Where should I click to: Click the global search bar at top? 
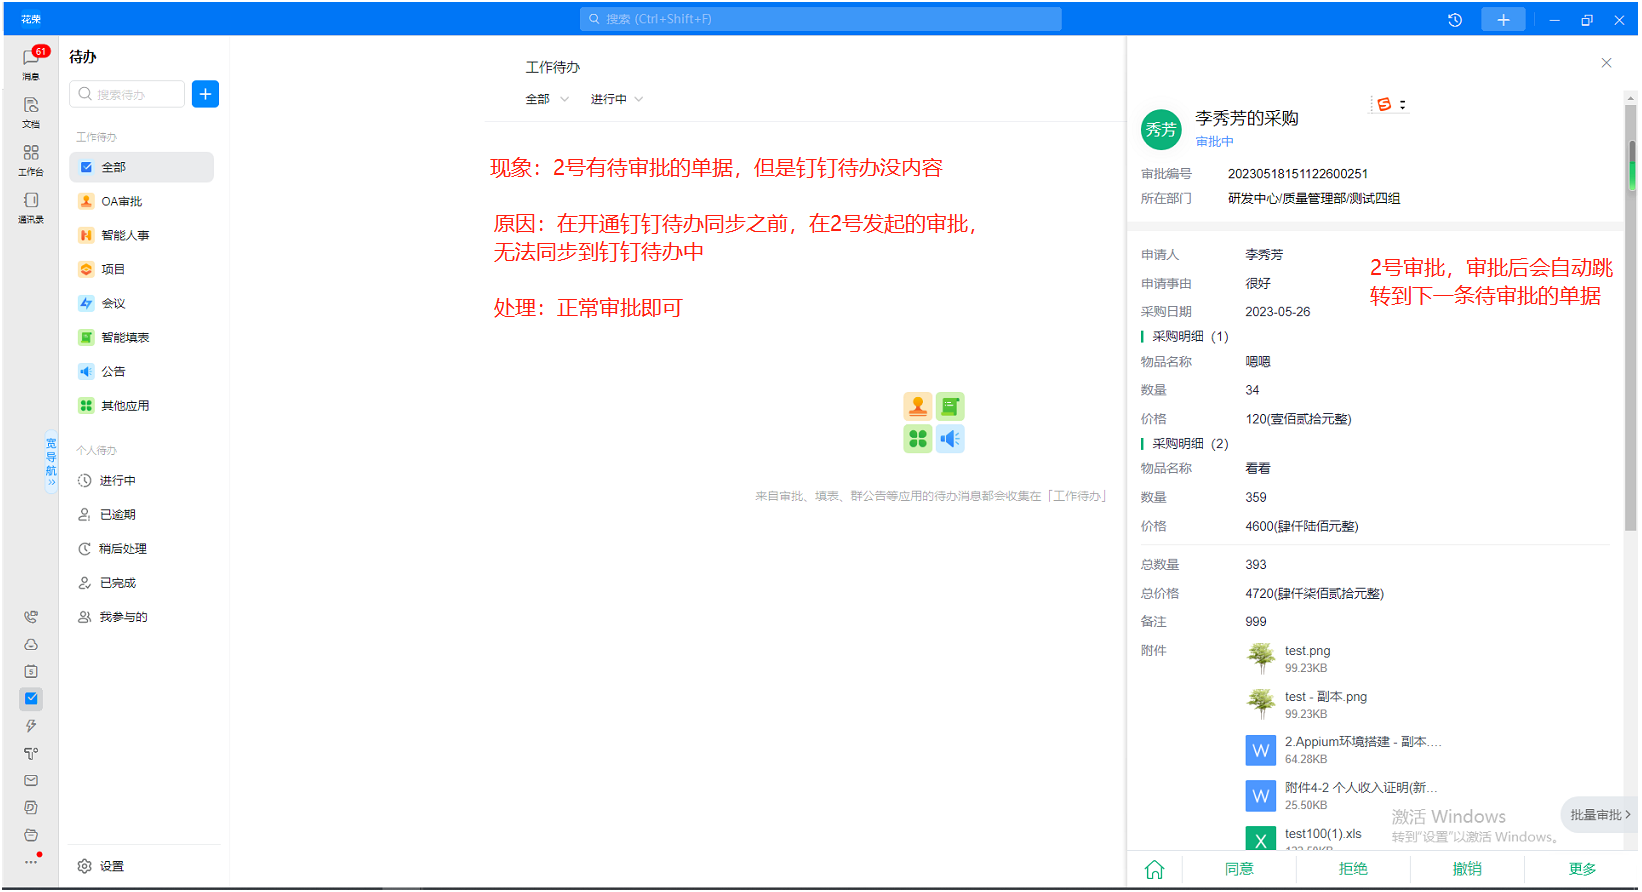[820, 19]
